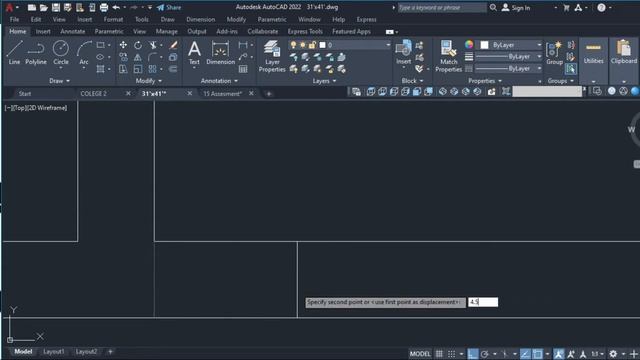Choose the Array tool

153,69
